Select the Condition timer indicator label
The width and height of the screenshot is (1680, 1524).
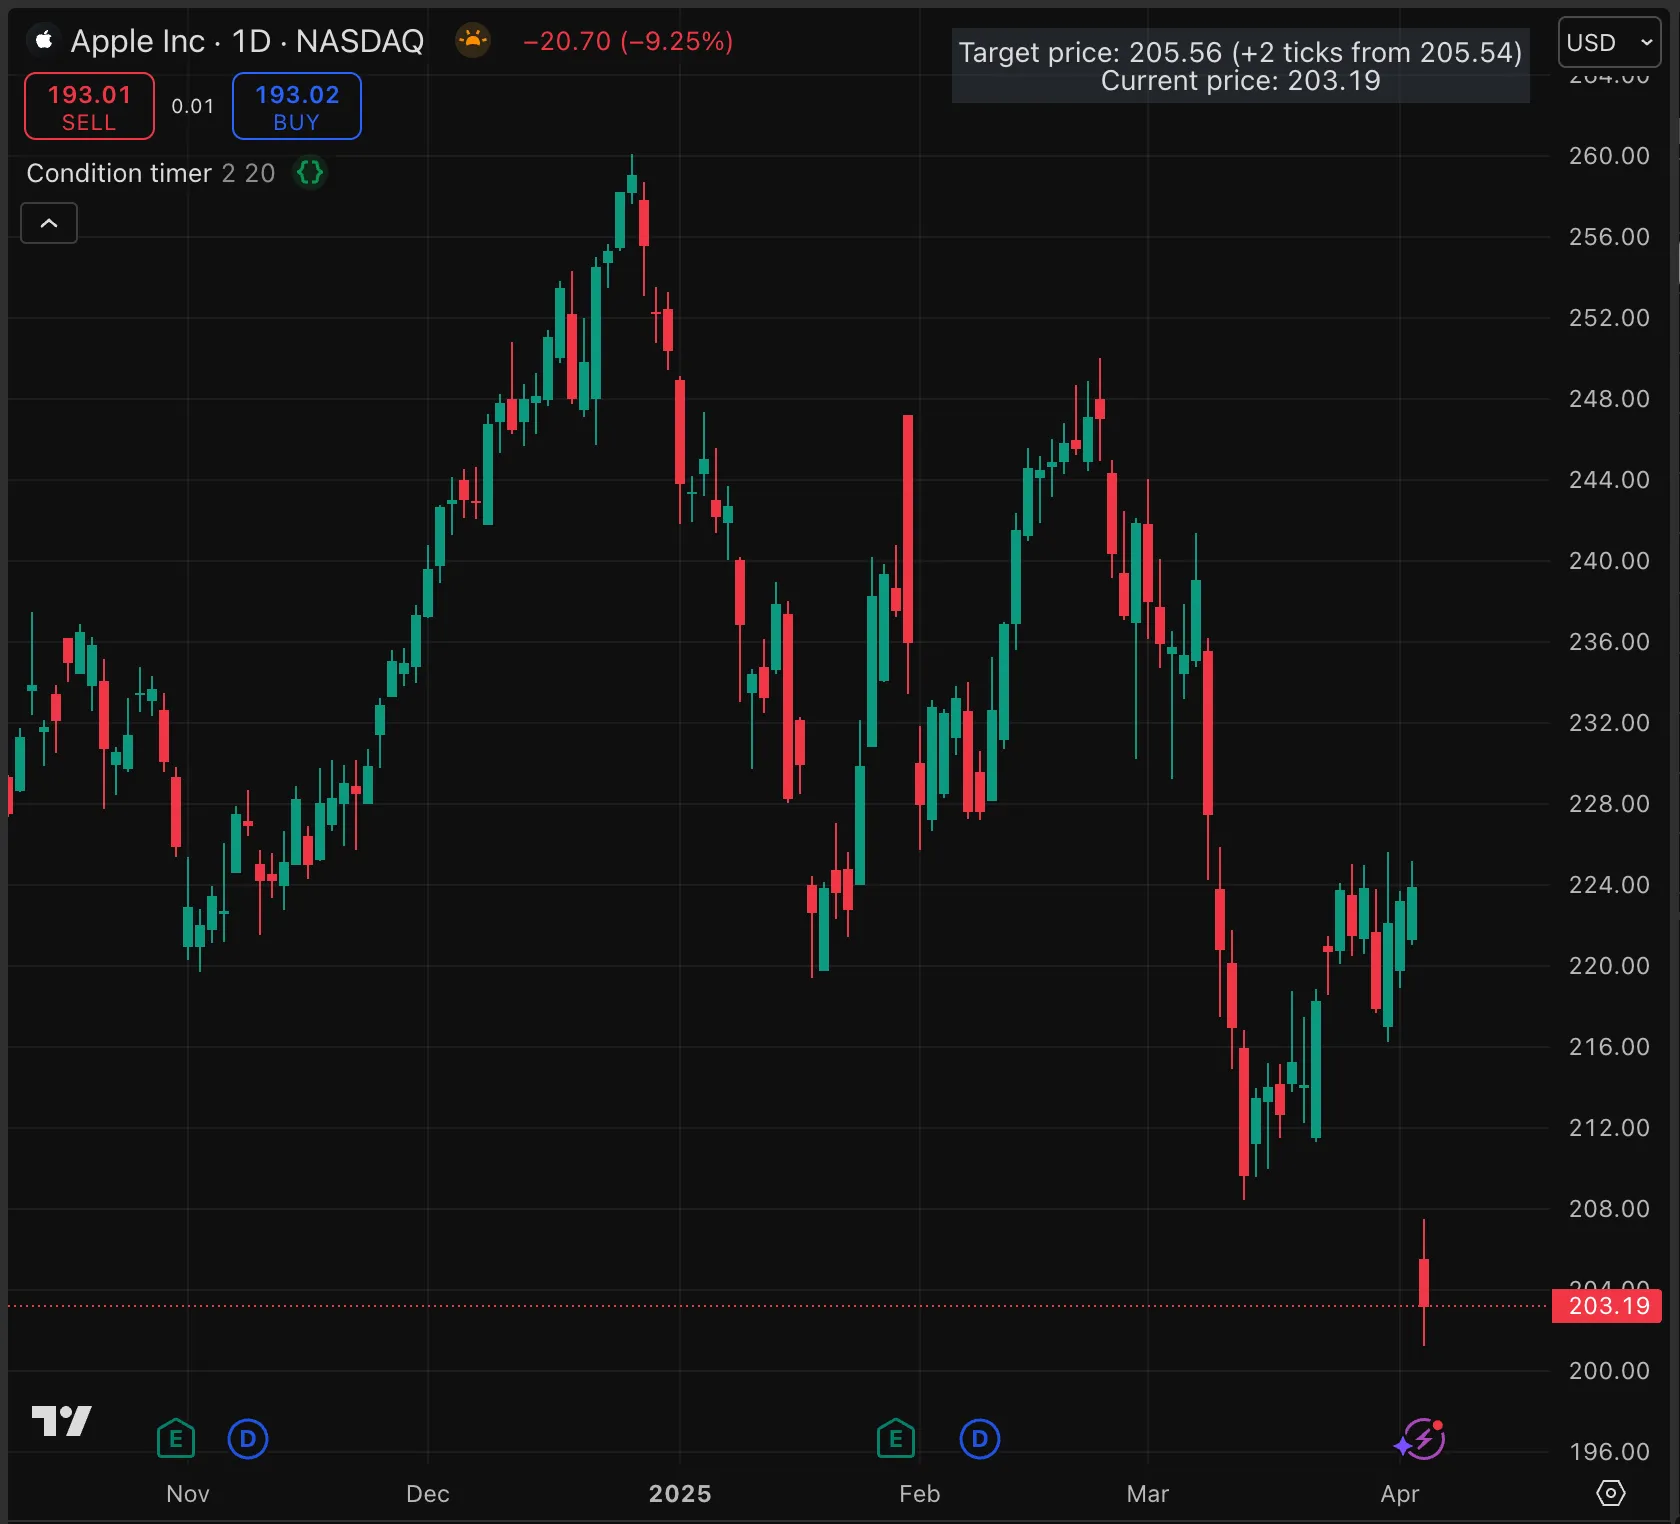[x=119, y=173]
